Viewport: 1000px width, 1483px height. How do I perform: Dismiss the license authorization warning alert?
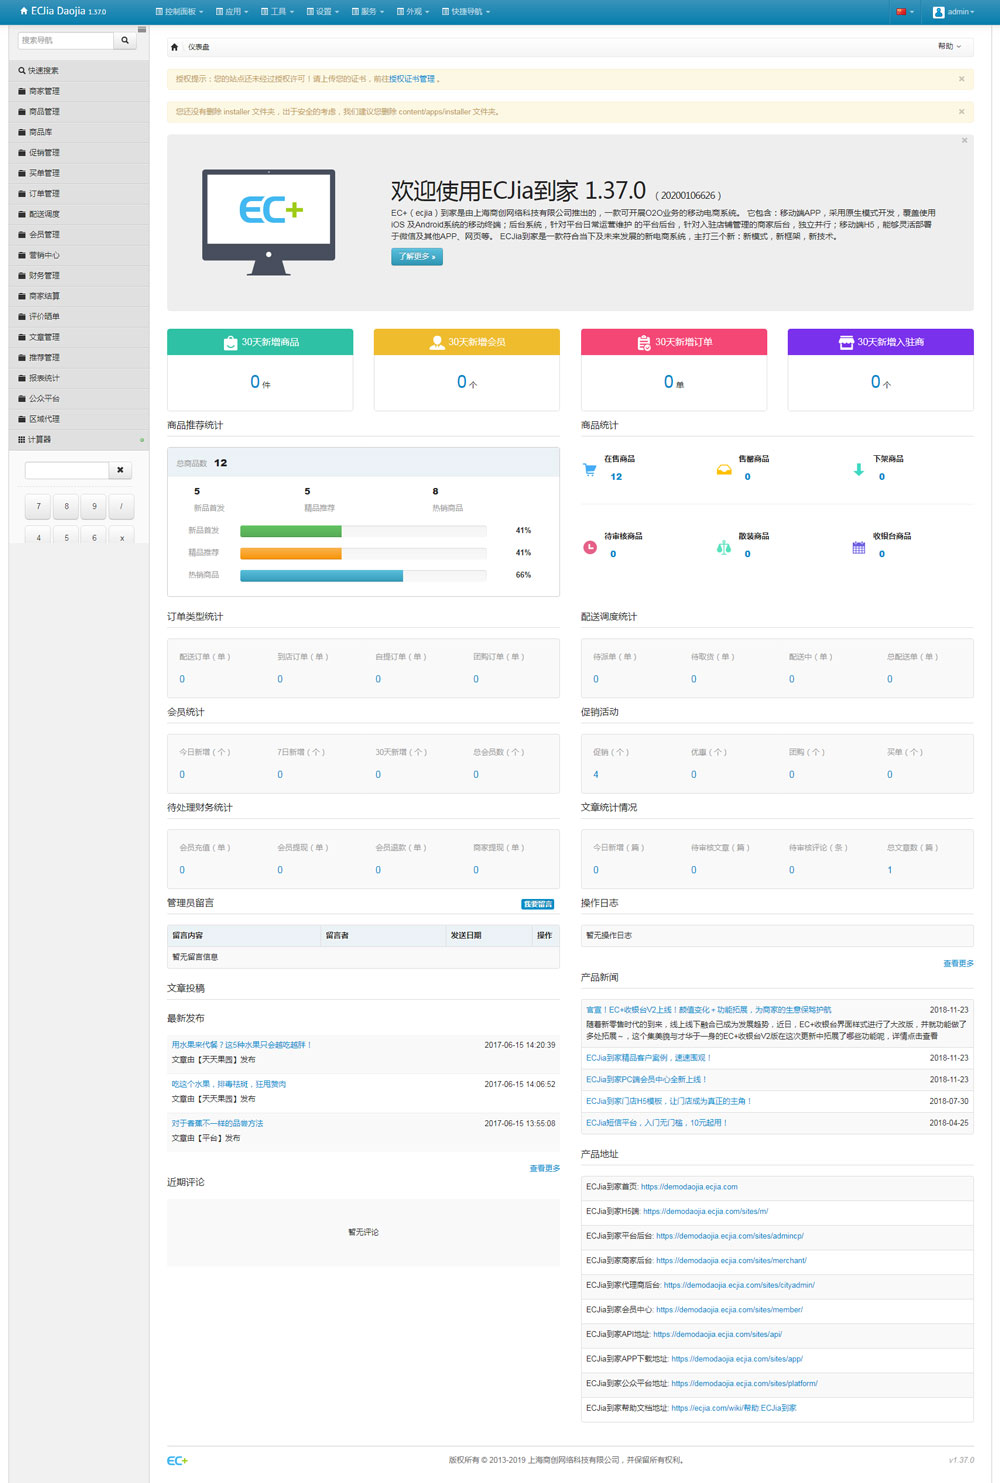[x=962, y=79]
